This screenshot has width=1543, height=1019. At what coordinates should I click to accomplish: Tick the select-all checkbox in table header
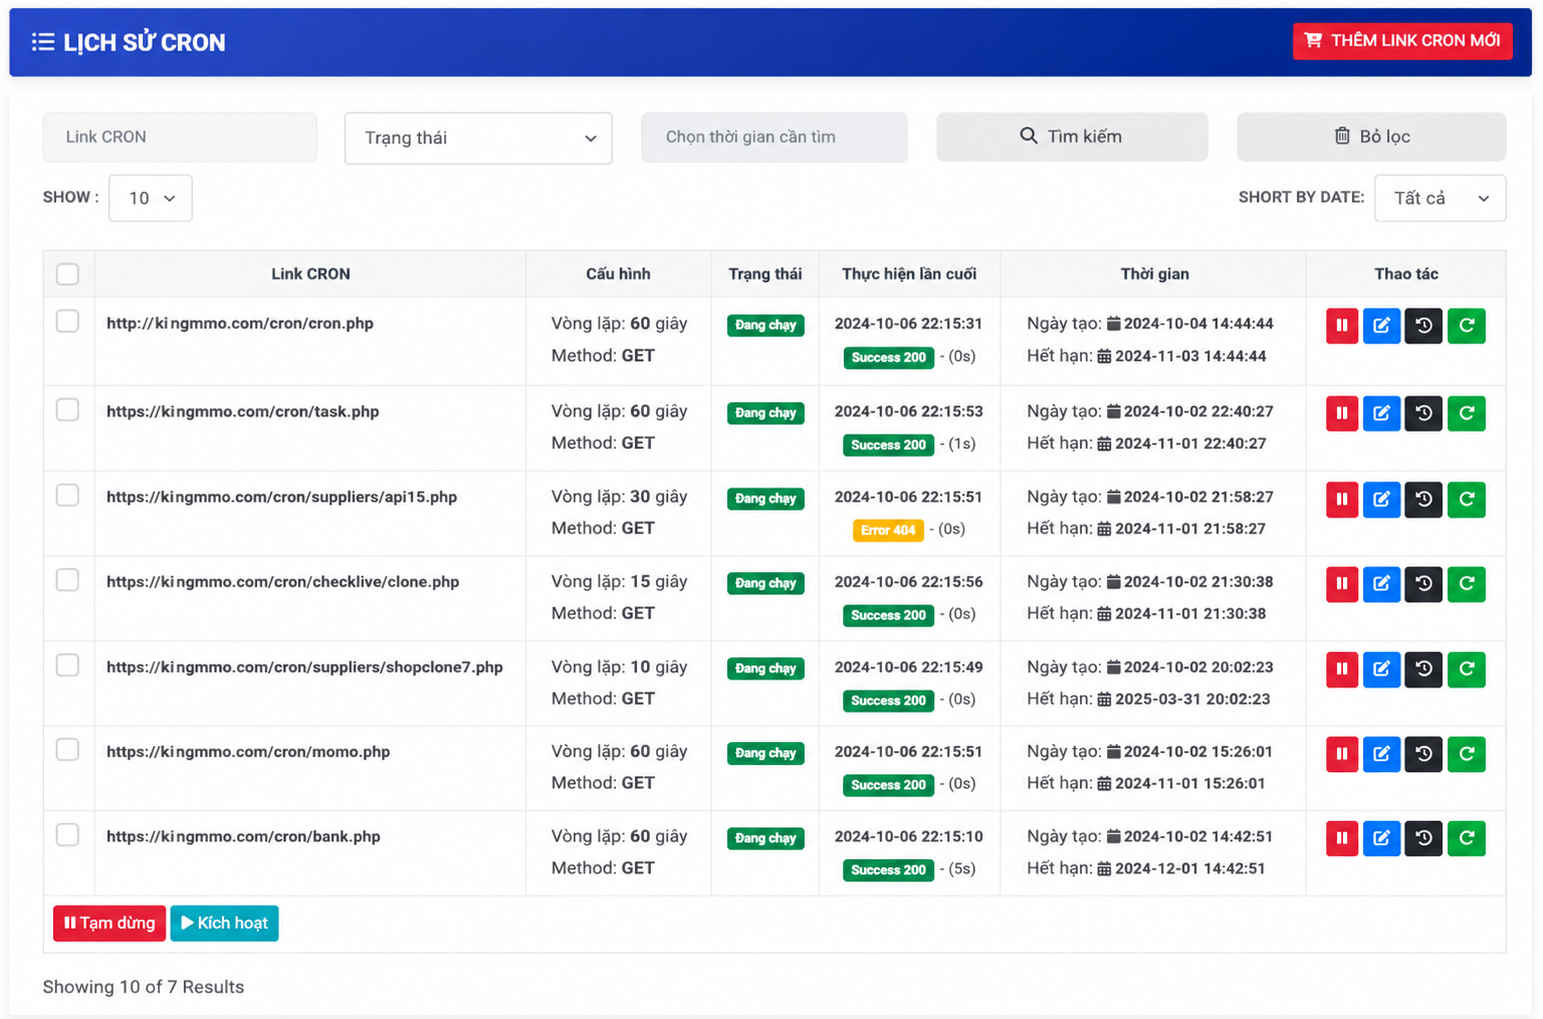(x=68, y=274)
